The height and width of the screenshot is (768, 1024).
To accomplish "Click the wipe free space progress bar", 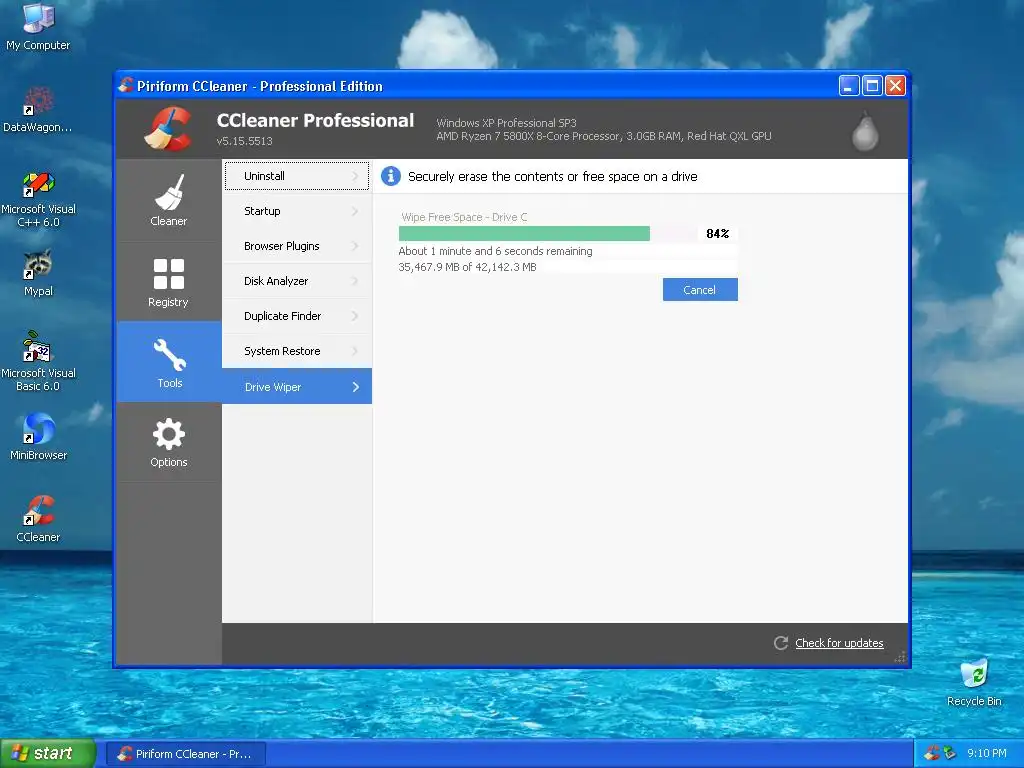I will click(x=547, y=234).
